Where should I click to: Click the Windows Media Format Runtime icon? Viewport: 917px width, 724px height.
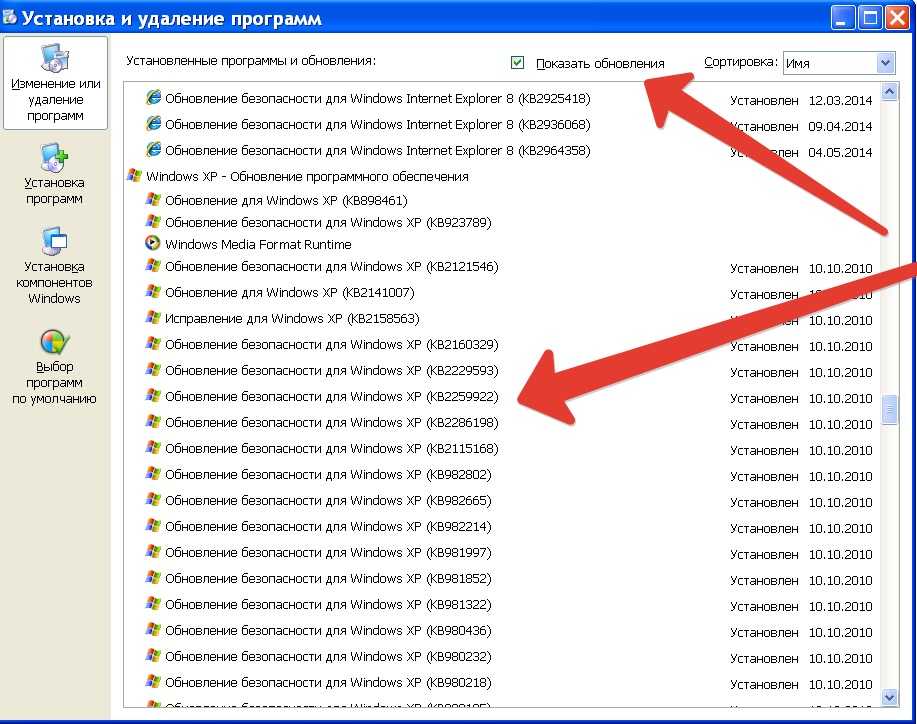(153, 243)
